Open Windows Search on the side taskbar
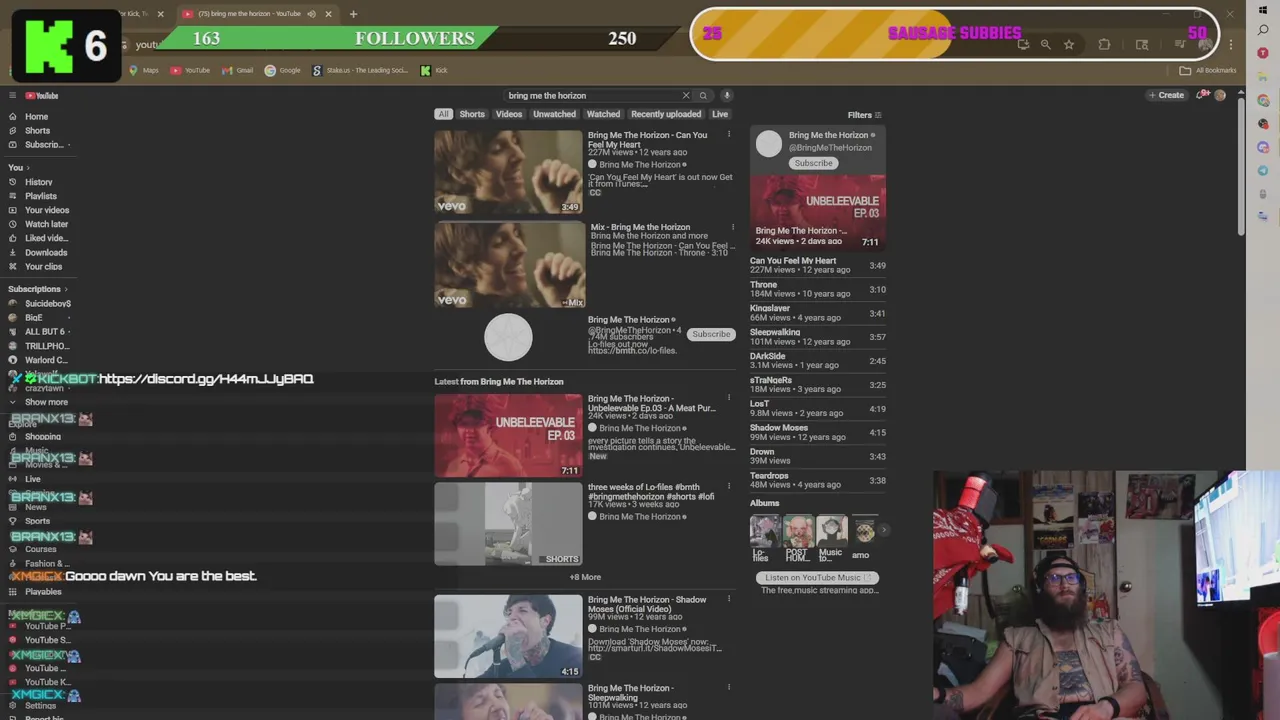 click(x=1264, y=32)
